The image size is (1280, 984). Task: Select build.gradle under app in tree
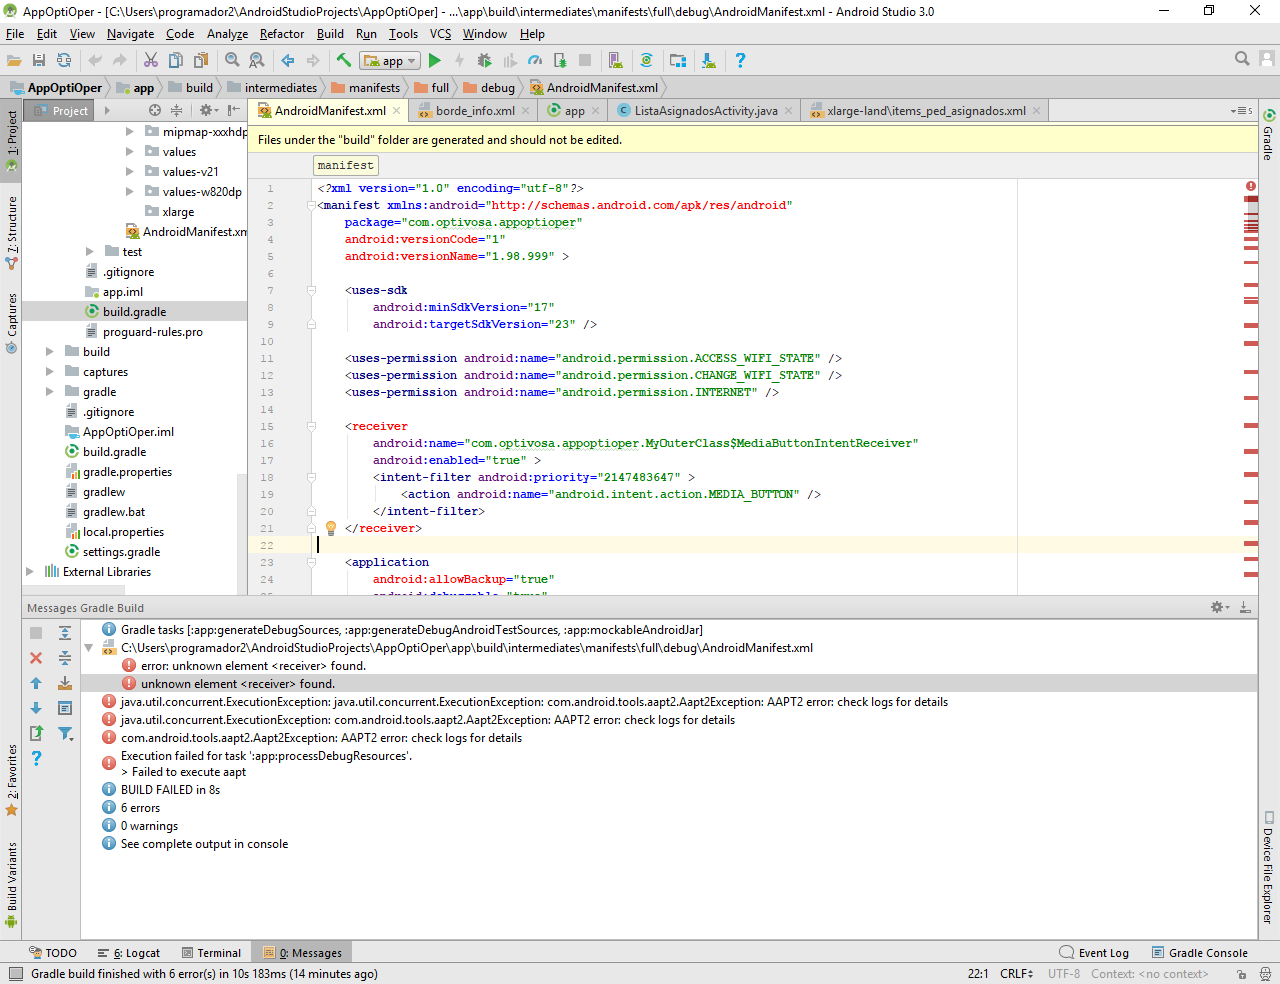click(x=135, y=311)
